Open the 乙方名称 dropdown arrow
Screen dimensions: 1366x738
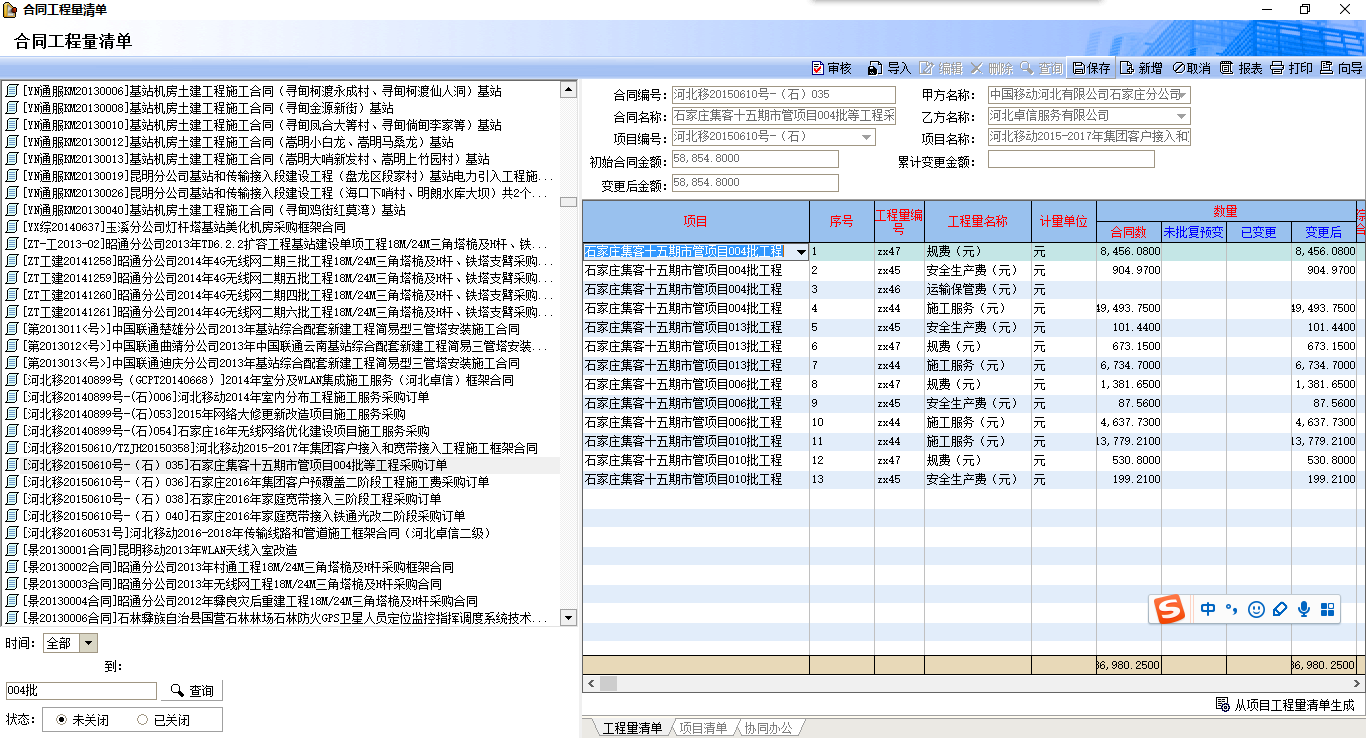click(x=1183, y=116)
